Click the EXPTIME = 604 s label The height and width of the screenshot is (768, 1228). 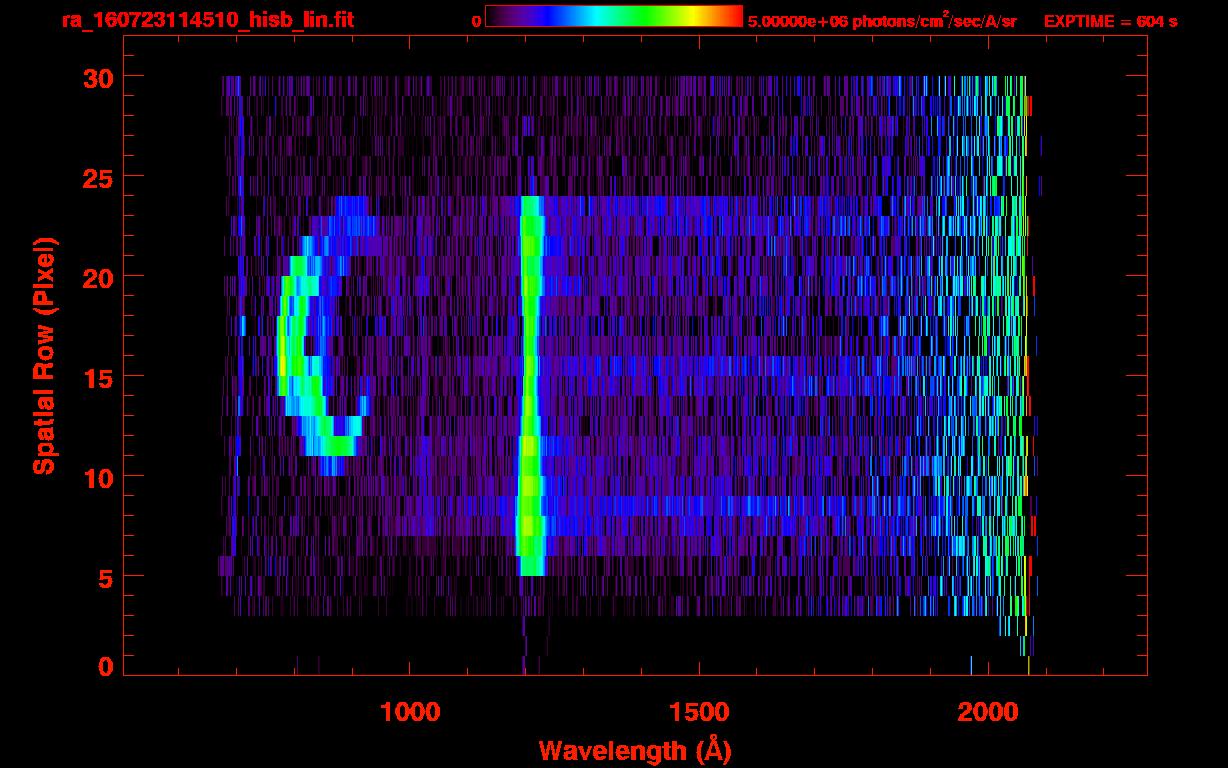pos(1110,21)
